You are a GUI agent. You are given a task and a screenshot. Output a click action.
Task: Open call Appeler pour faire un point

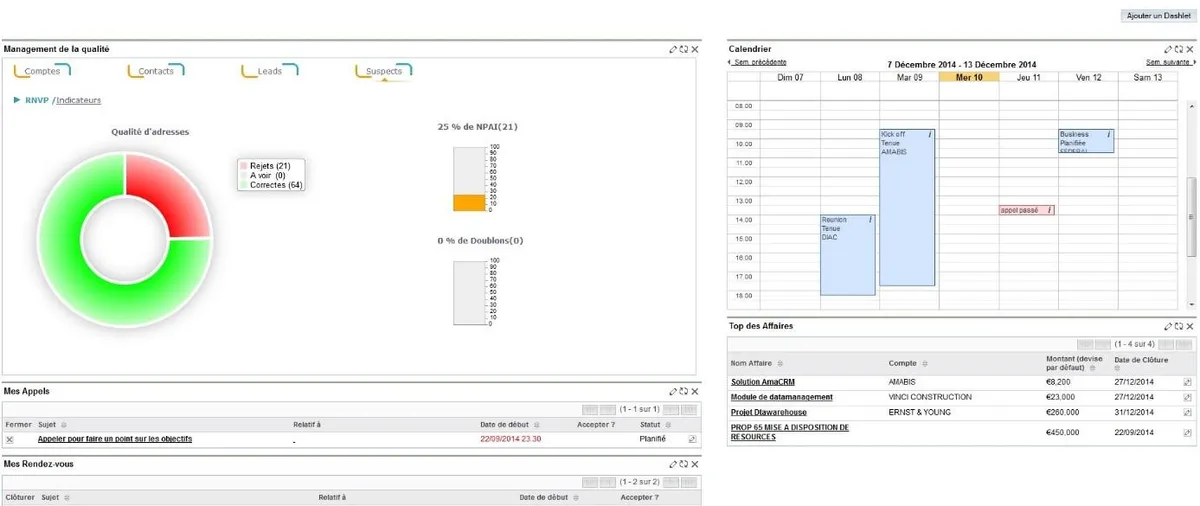tap(115, 439)
